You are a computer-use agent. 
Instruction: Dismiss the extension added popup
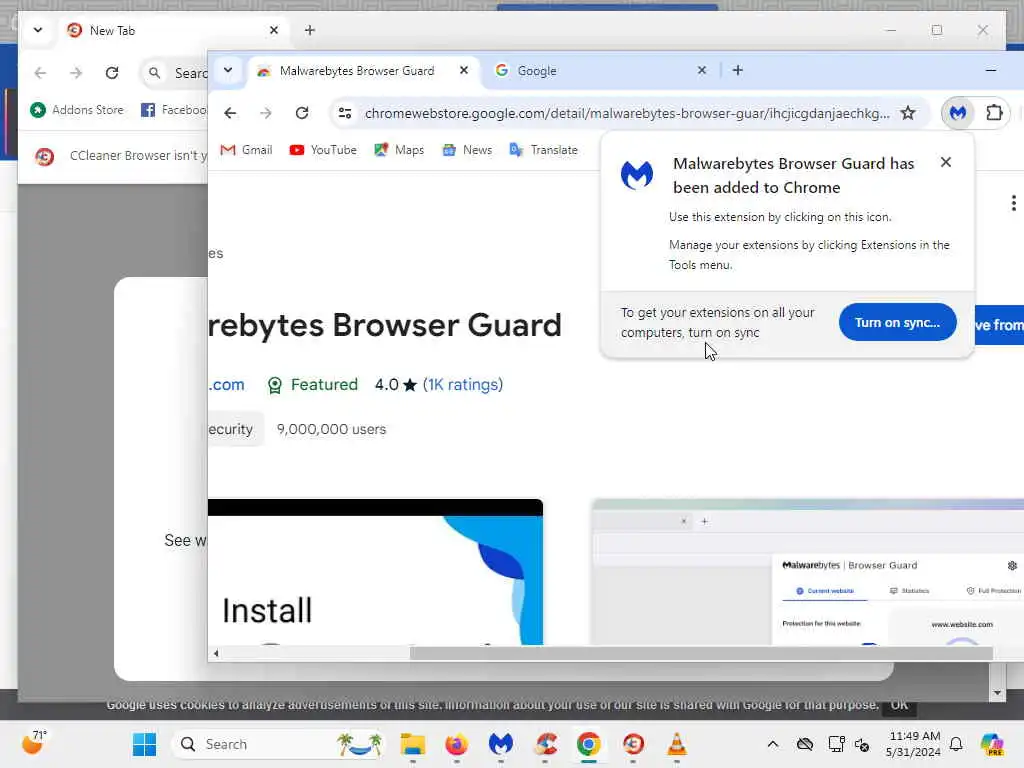(946, 162)
